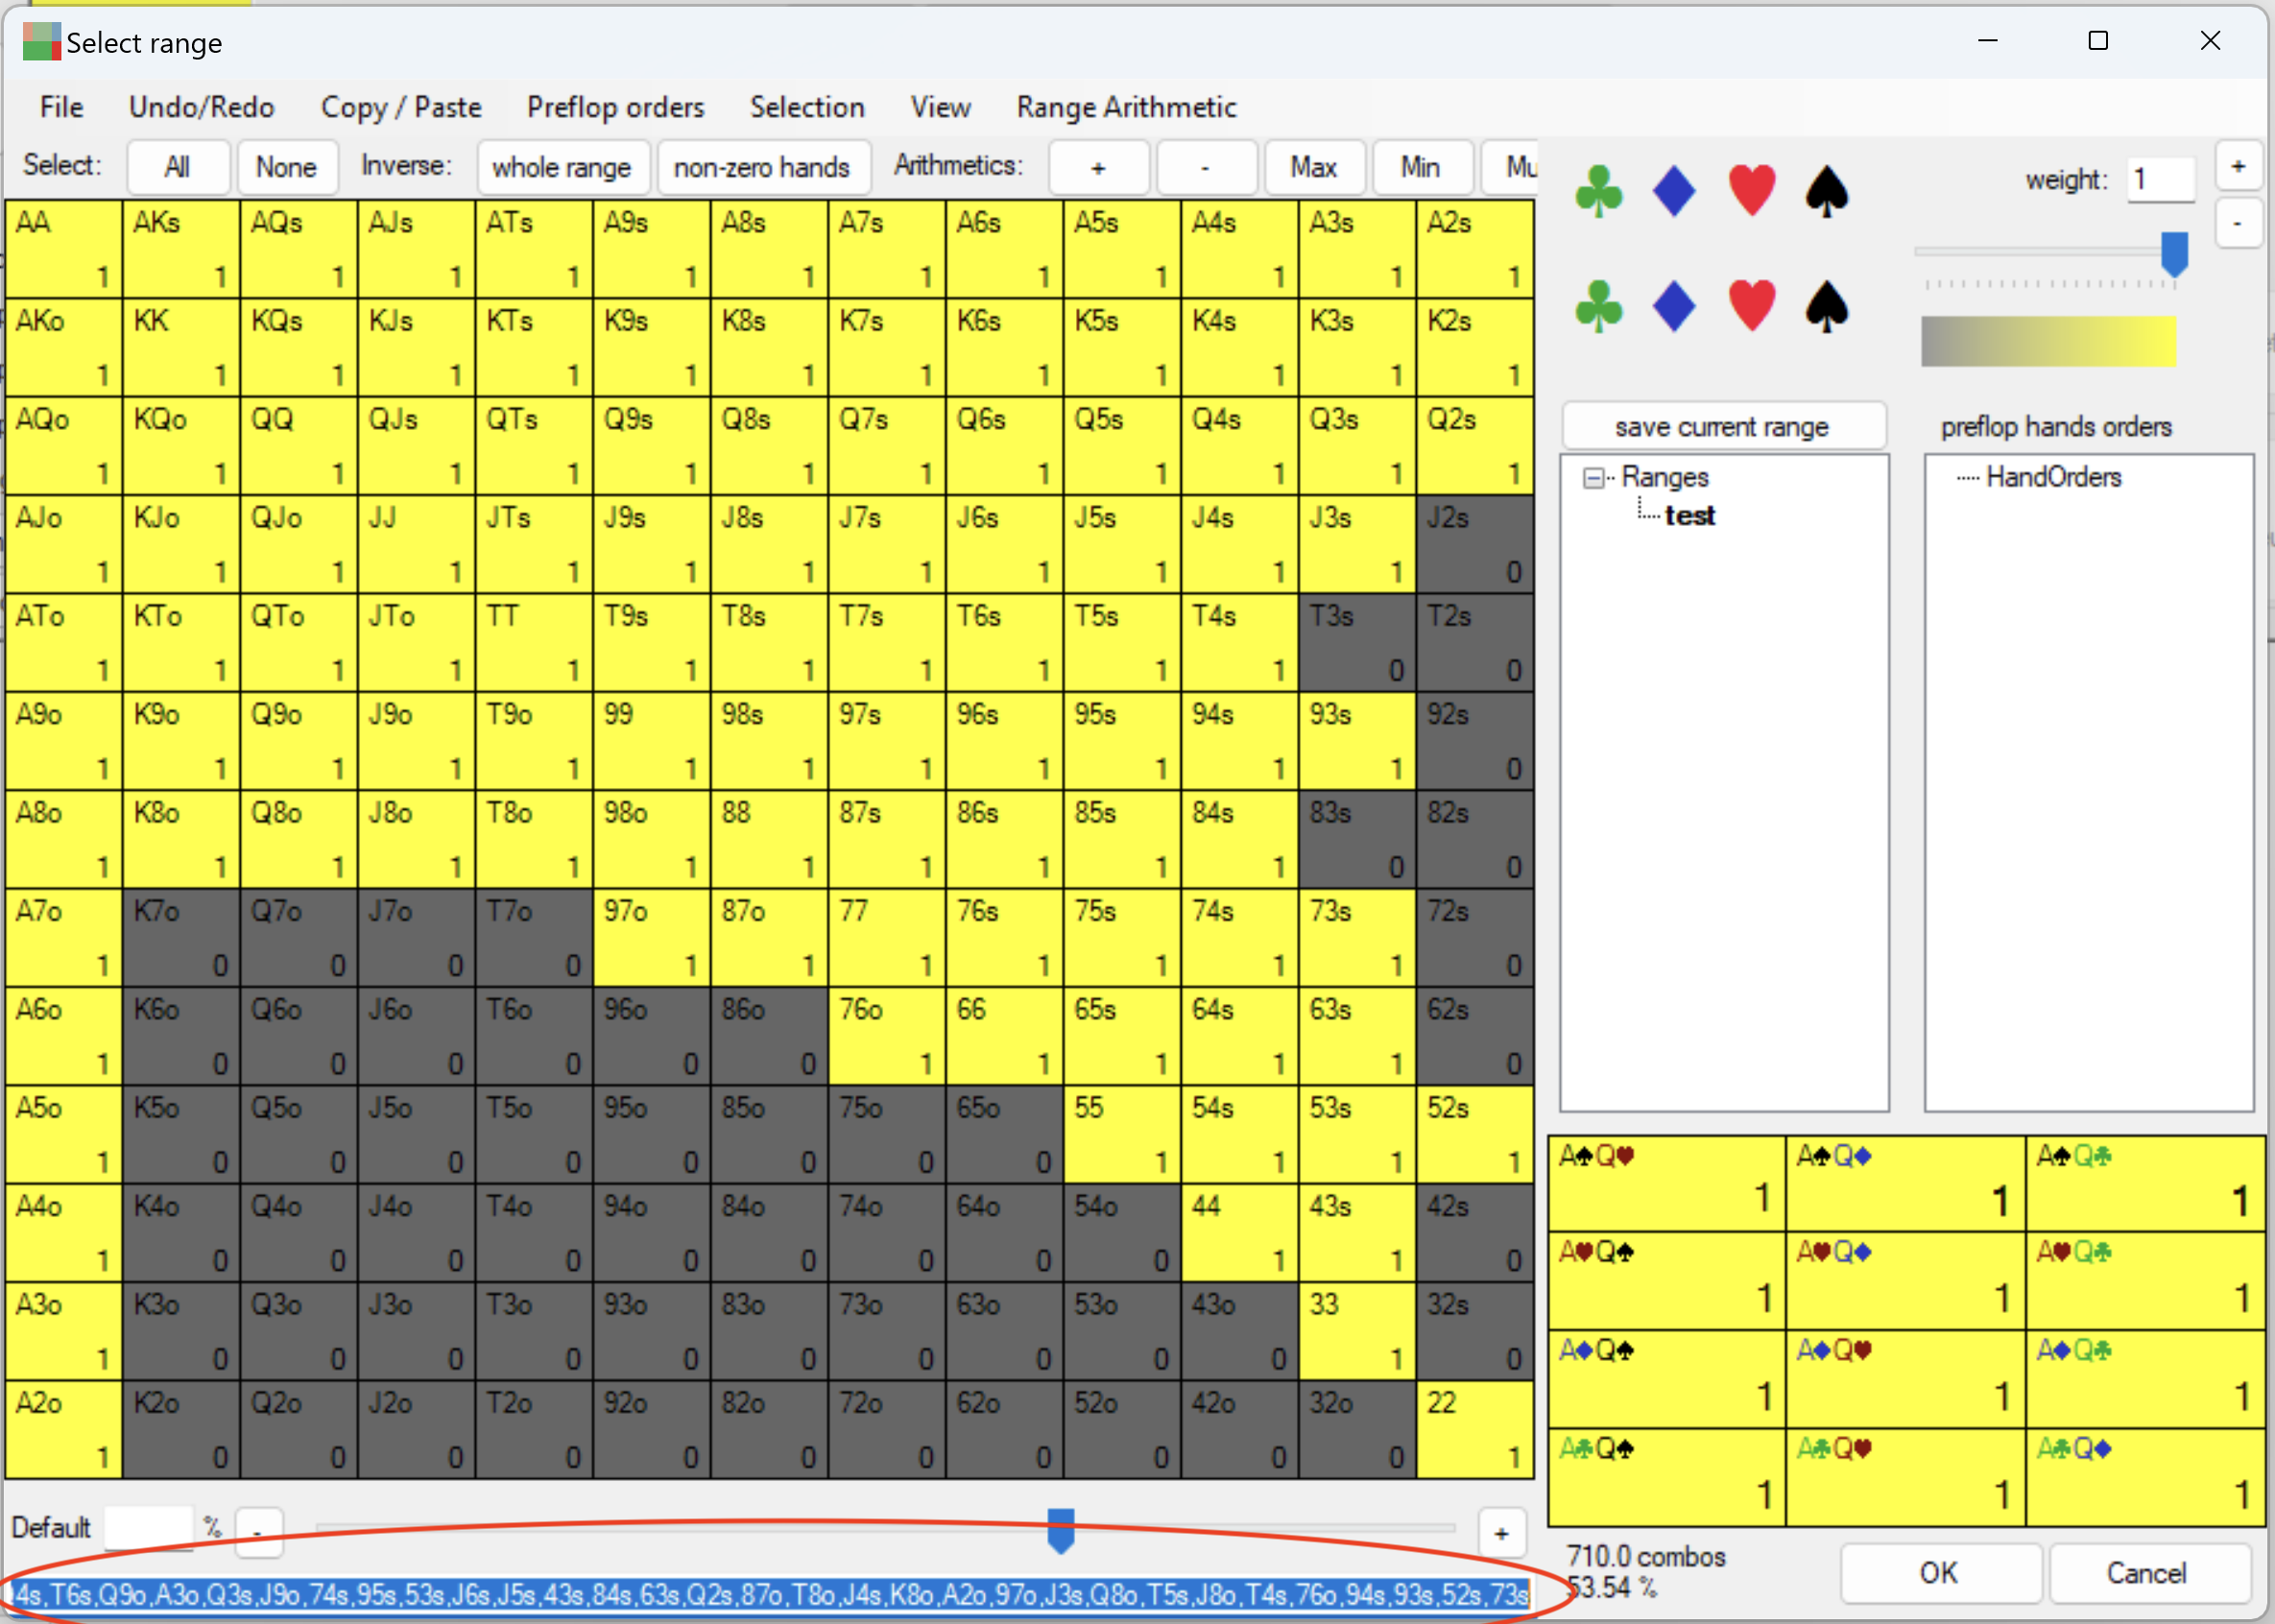Click the Select All button
This screenshot has height=1624, width=2275.
[x=178, y=167]
